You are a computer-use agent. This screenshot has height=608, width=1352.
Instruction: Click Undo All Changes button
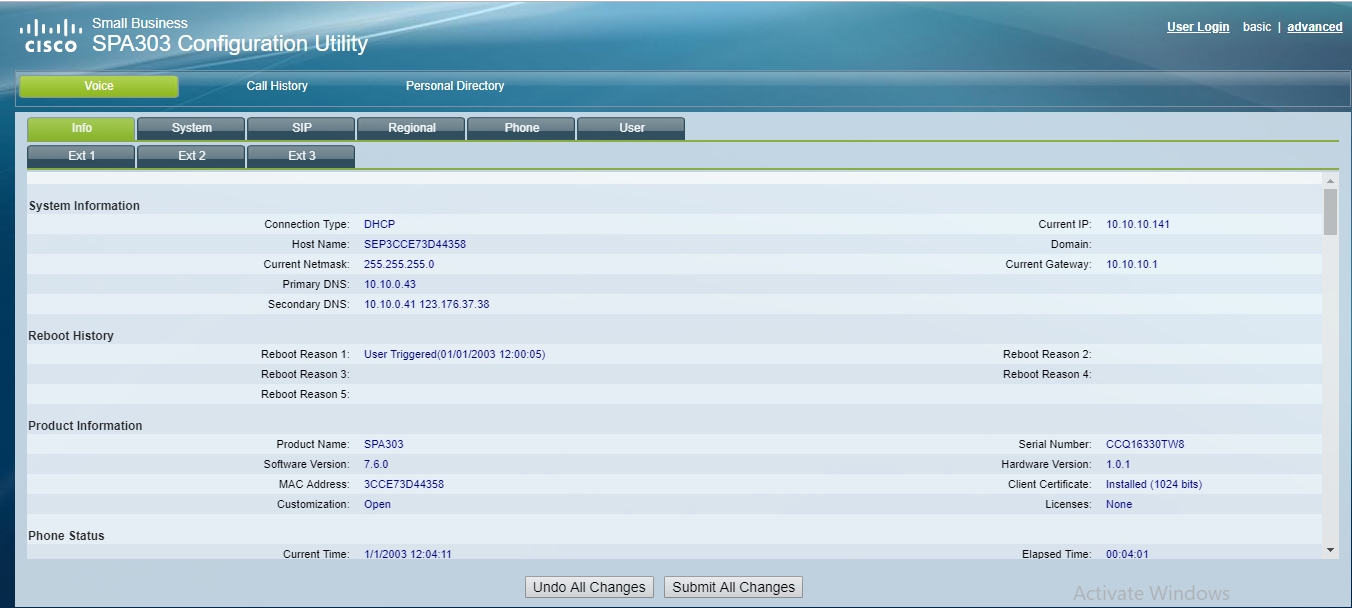[589, 587]
